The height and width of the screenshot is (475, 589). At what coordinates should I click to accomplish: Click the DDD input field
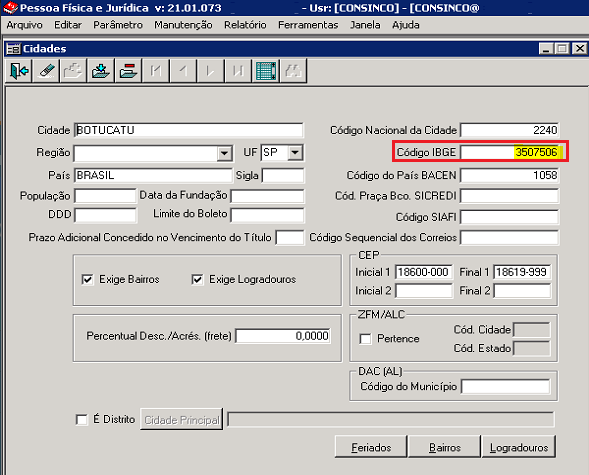coord(106,215)
